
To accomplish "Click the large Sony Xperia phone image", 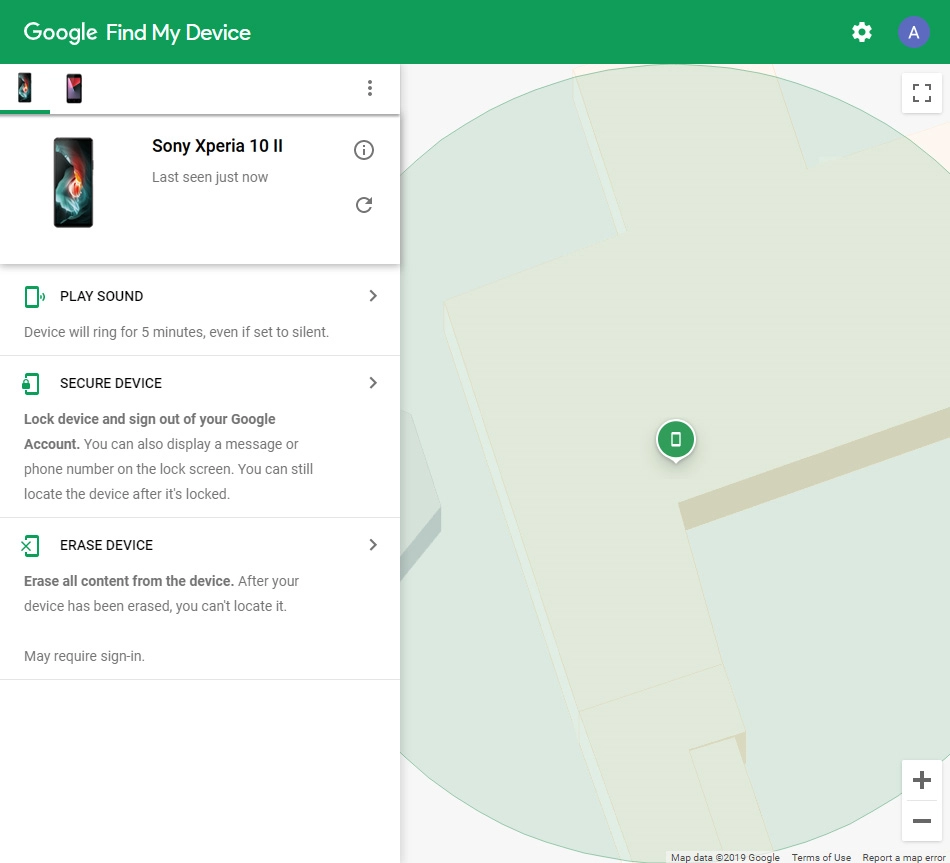I will 73,182.
